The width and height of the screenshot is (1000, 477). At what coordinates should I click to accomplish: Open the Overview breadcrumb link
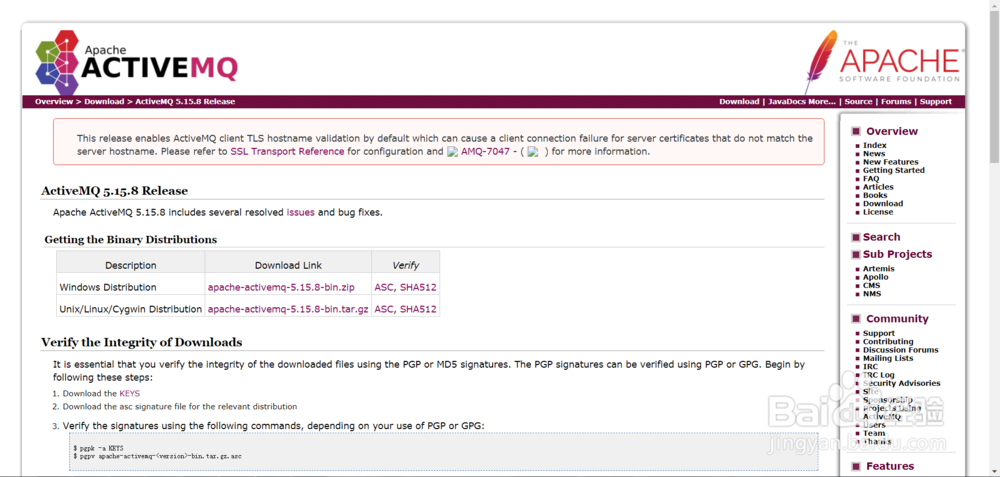coord(54,101)
